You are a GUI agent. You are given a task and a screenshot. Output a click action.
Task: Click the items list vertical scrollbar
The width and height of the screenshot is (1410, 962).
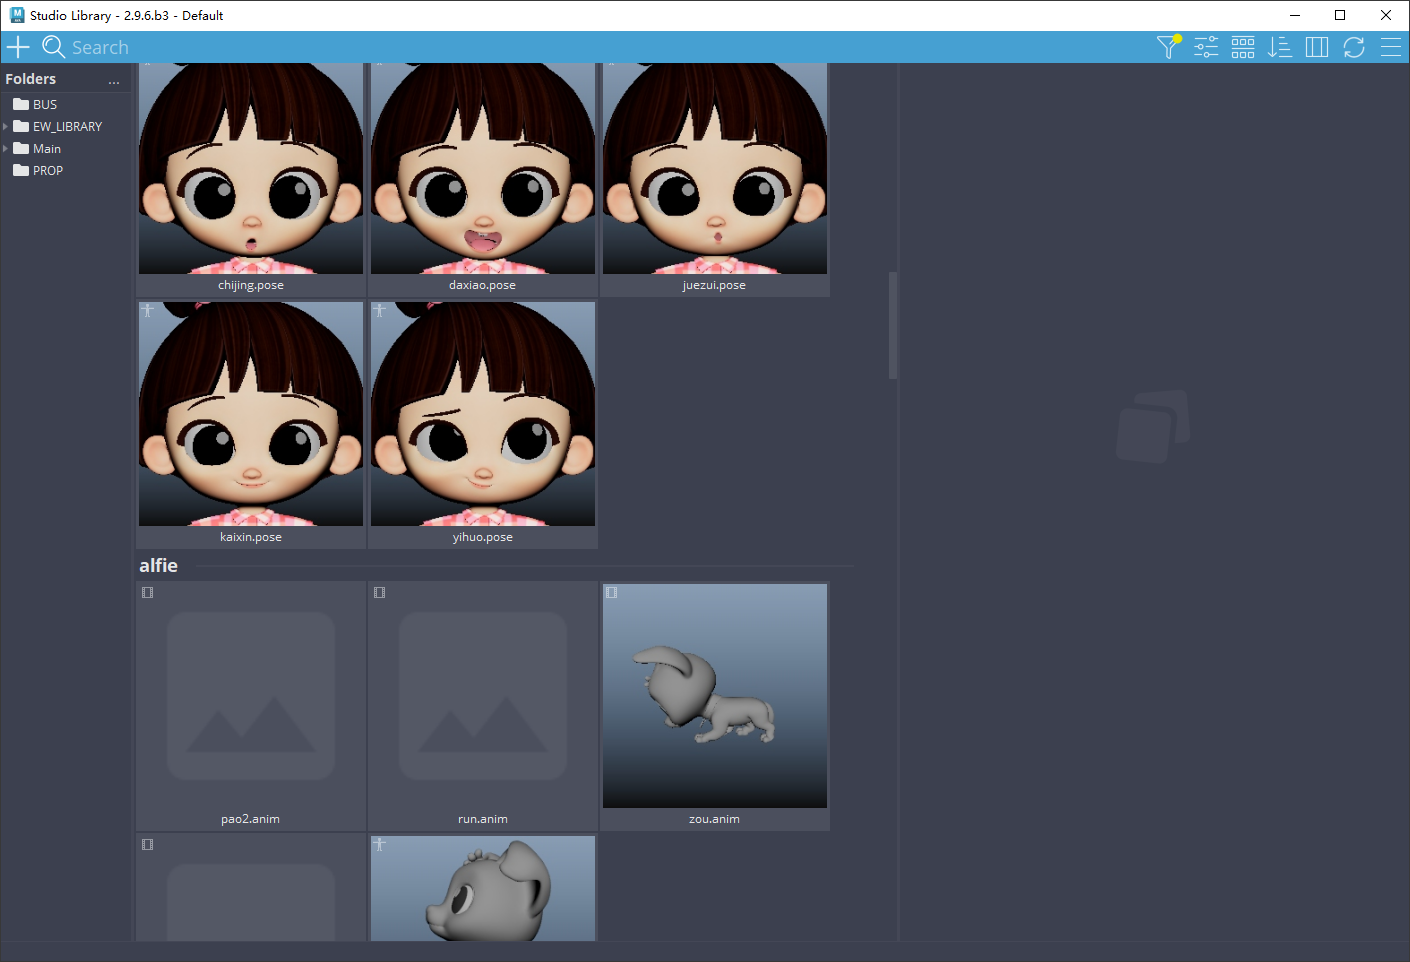tap(893, 325)
